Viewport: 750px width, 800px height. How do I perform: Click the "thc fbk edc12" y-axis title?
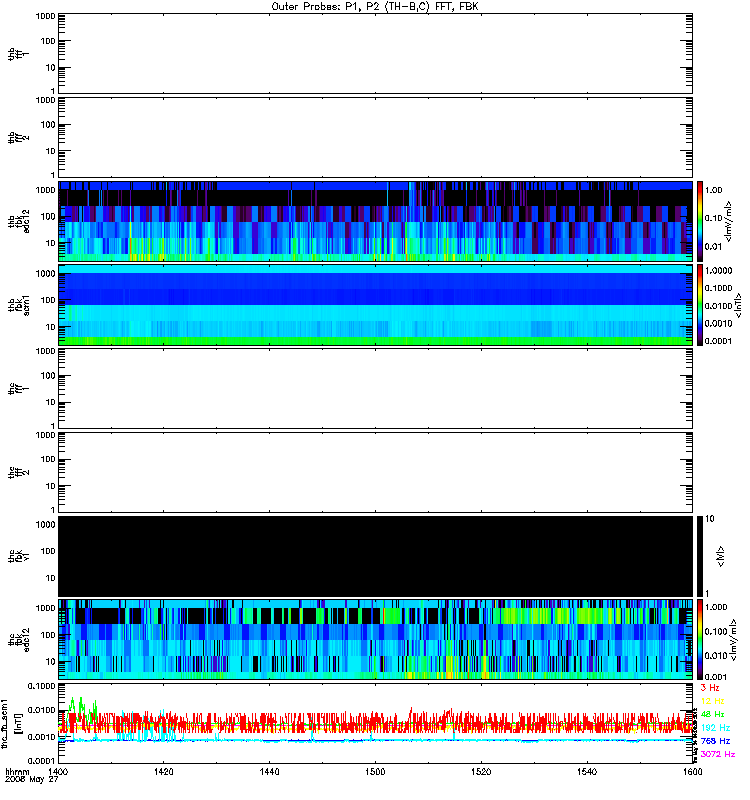coord(19,640)
